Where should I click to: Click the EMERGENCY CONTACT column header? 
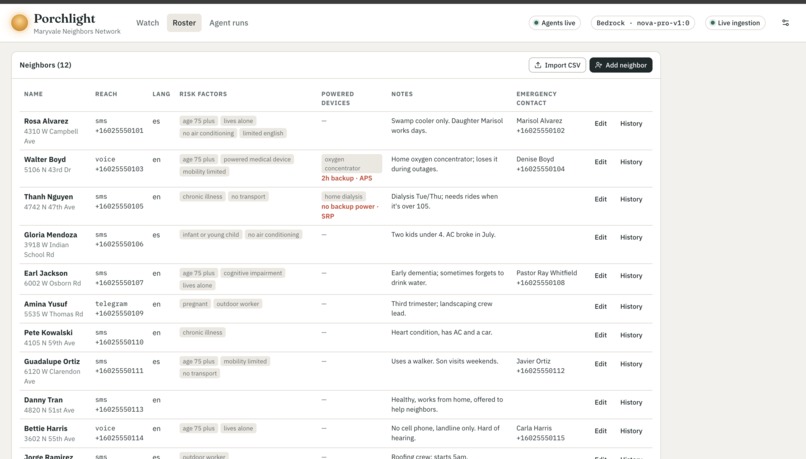536,99
